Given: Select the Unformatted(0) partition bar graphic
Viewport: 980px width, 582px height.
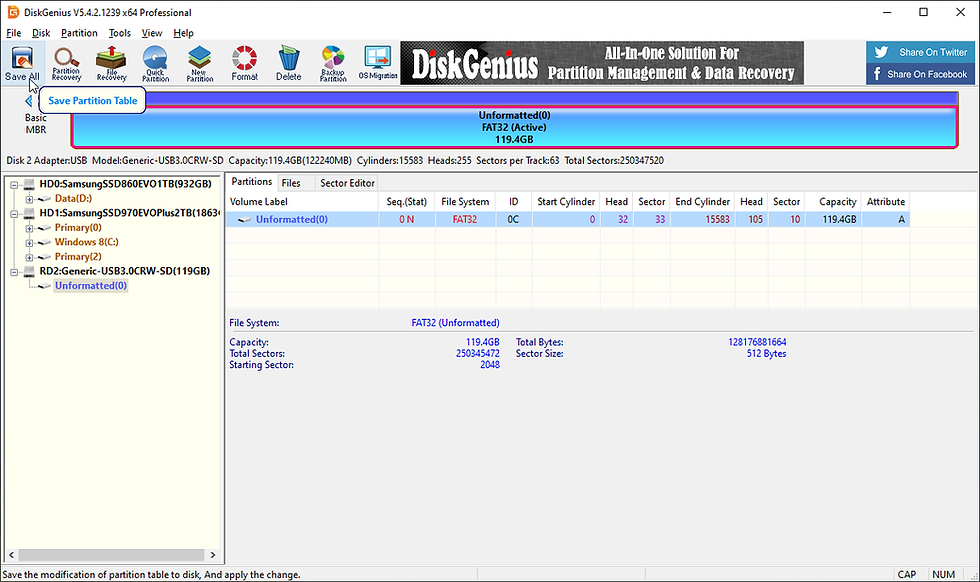Looking at the screenshot, I should (514, 128).
